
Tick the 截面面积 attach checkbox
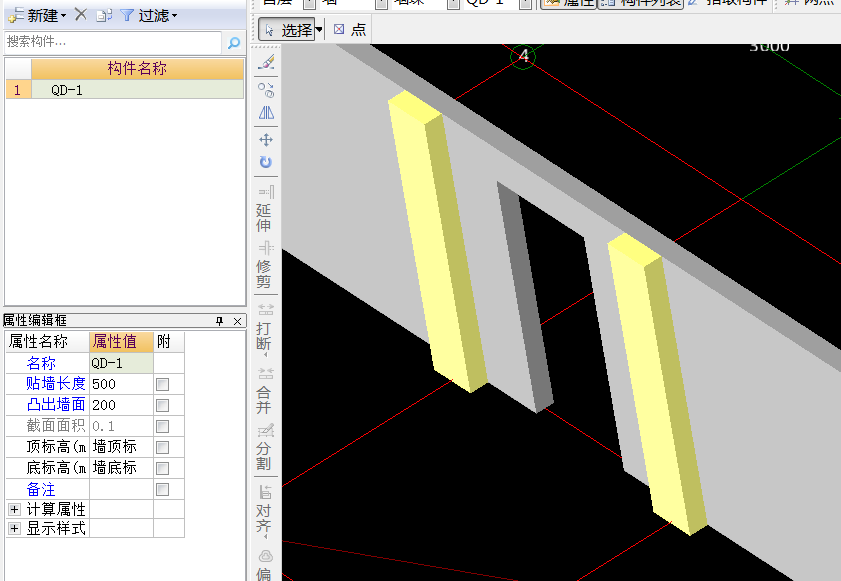(163, 426)
